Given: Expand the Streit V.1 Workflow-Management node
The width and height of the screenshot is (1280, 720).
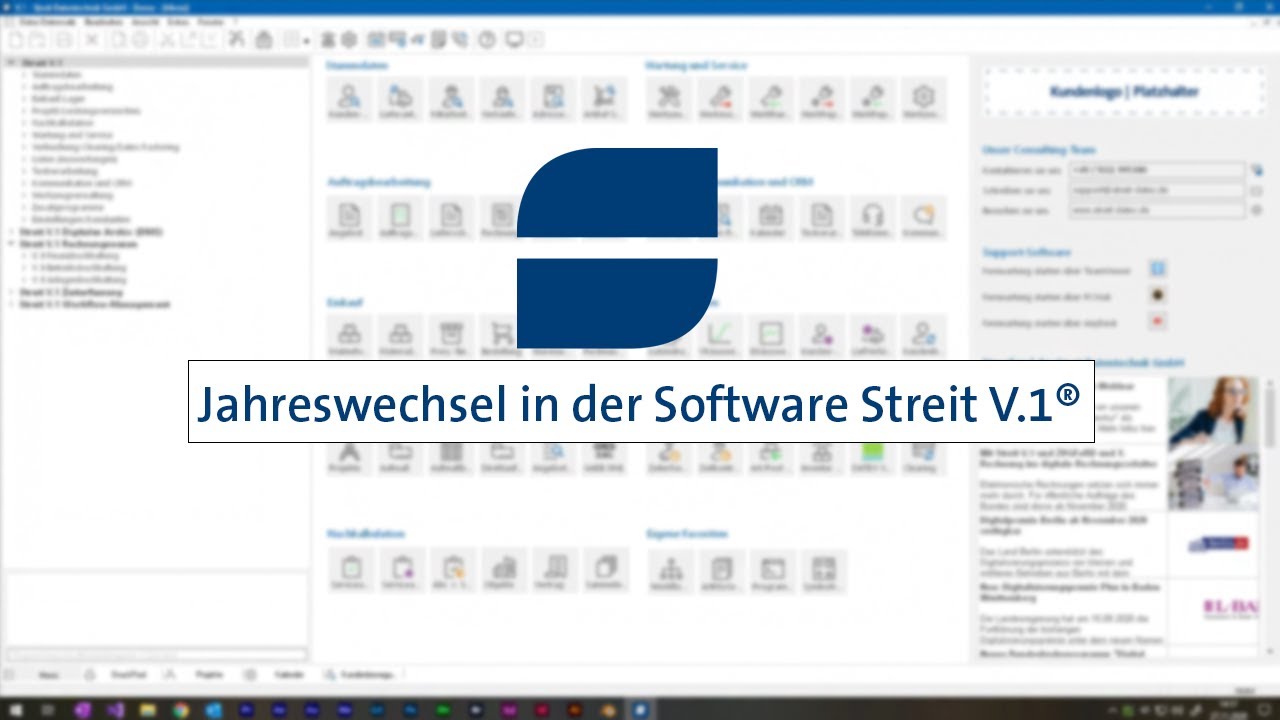Looking at the screenshot, I should [11, 304].
